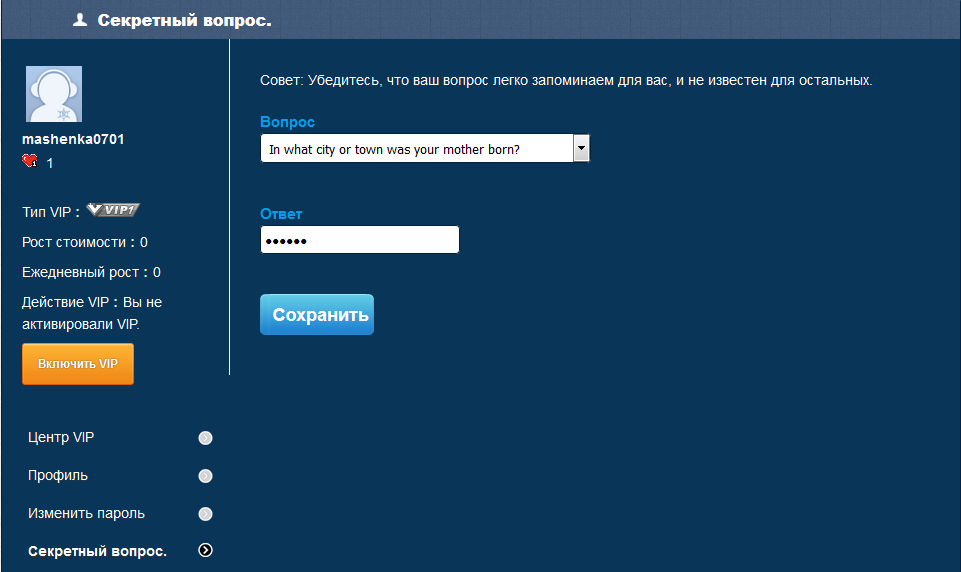Image resolution: width=961 pixels, height=572 pixels.
Task: Click the orange Включить VIP button
Action: pyautogui.click(x=78, y=364)
